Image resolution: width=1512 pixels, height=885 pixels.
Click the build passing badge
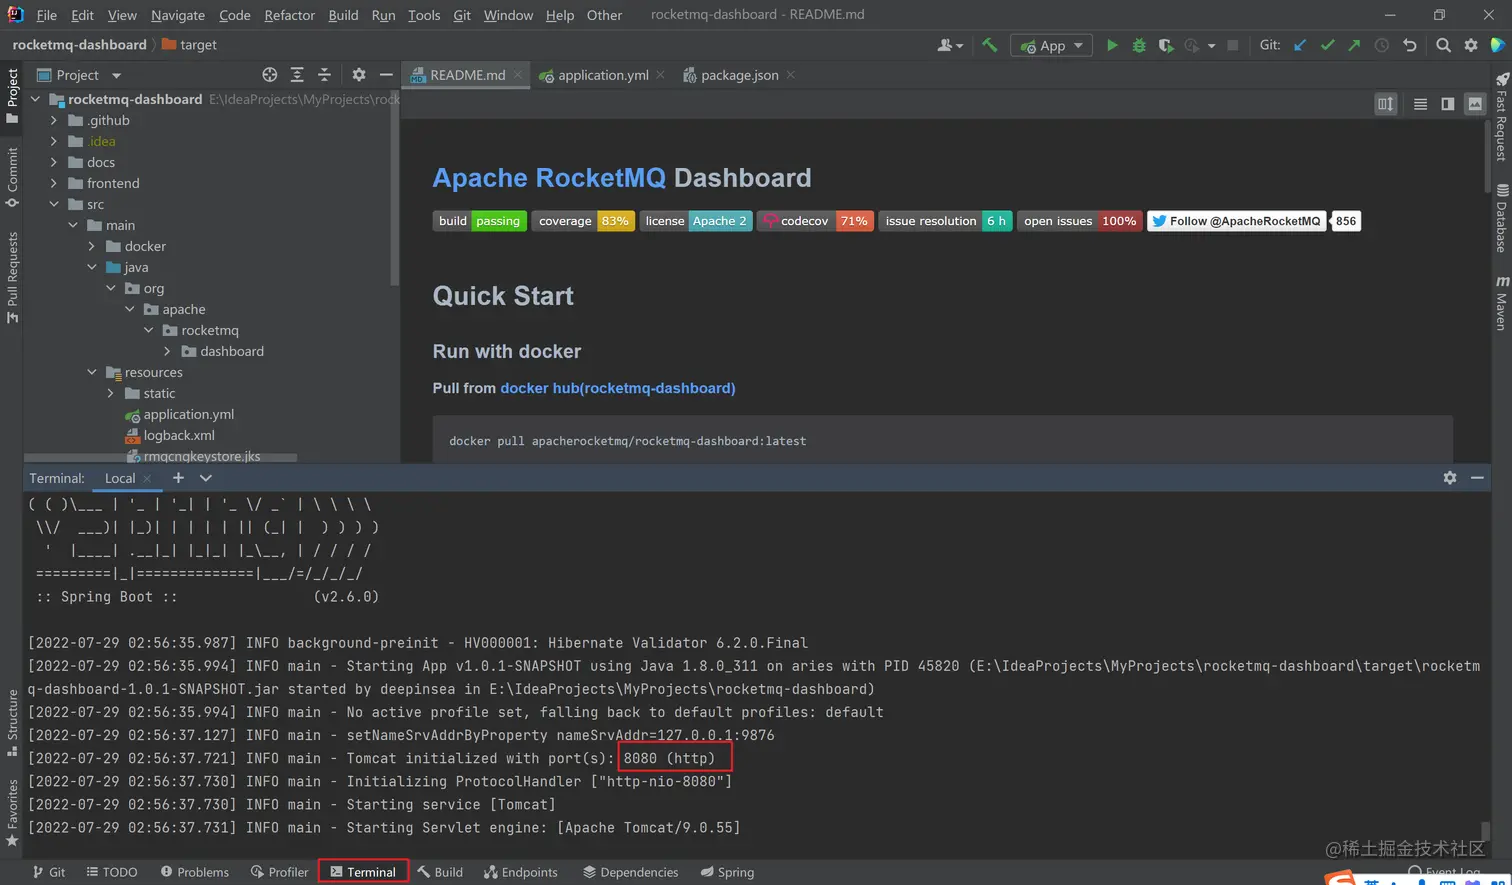480,221
